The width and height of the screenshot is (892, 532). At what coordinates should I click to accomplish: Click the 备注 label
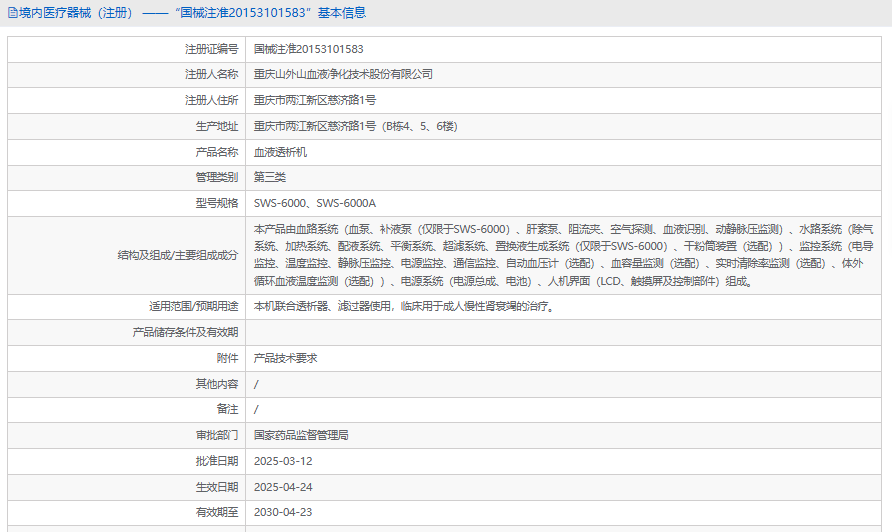tap(228, 409)
